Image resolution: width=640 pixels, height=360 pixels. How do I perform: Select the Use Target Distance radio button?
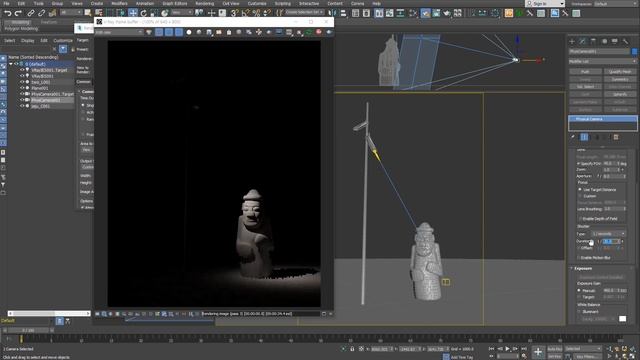[x=580, y=190]
